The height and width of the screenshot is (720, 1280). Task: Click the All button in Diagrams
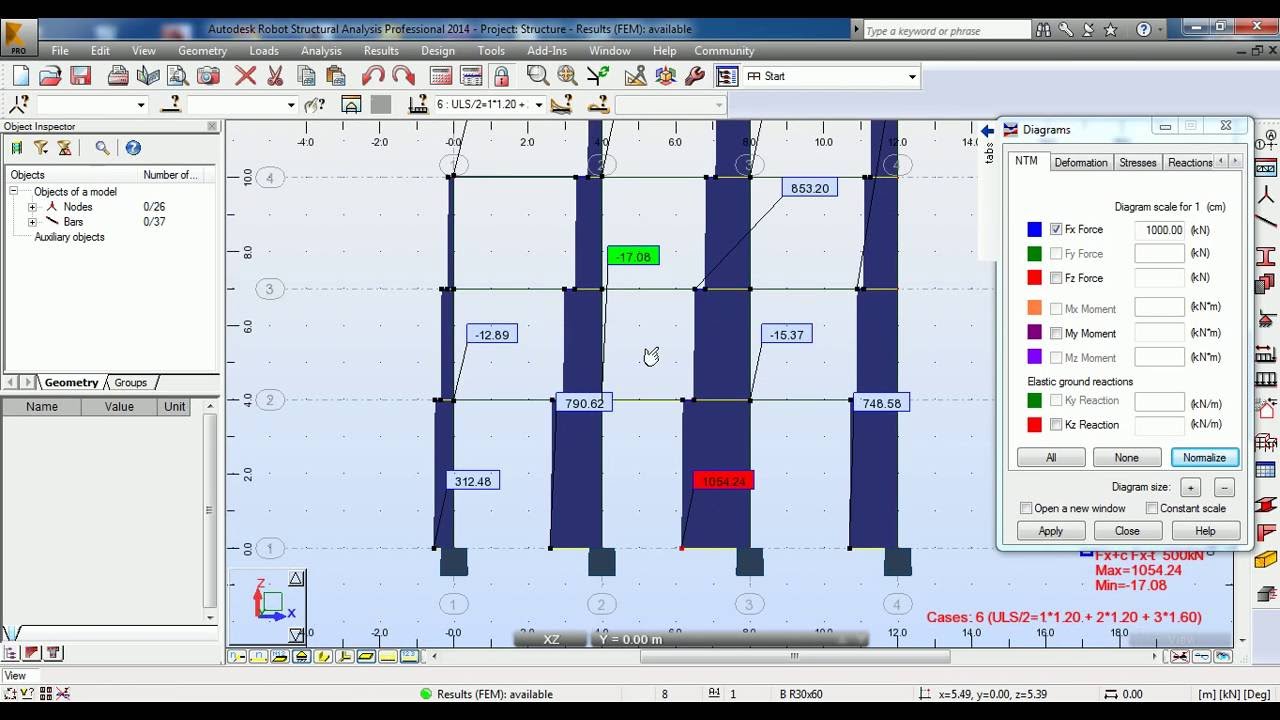(x=1051, y=457)
